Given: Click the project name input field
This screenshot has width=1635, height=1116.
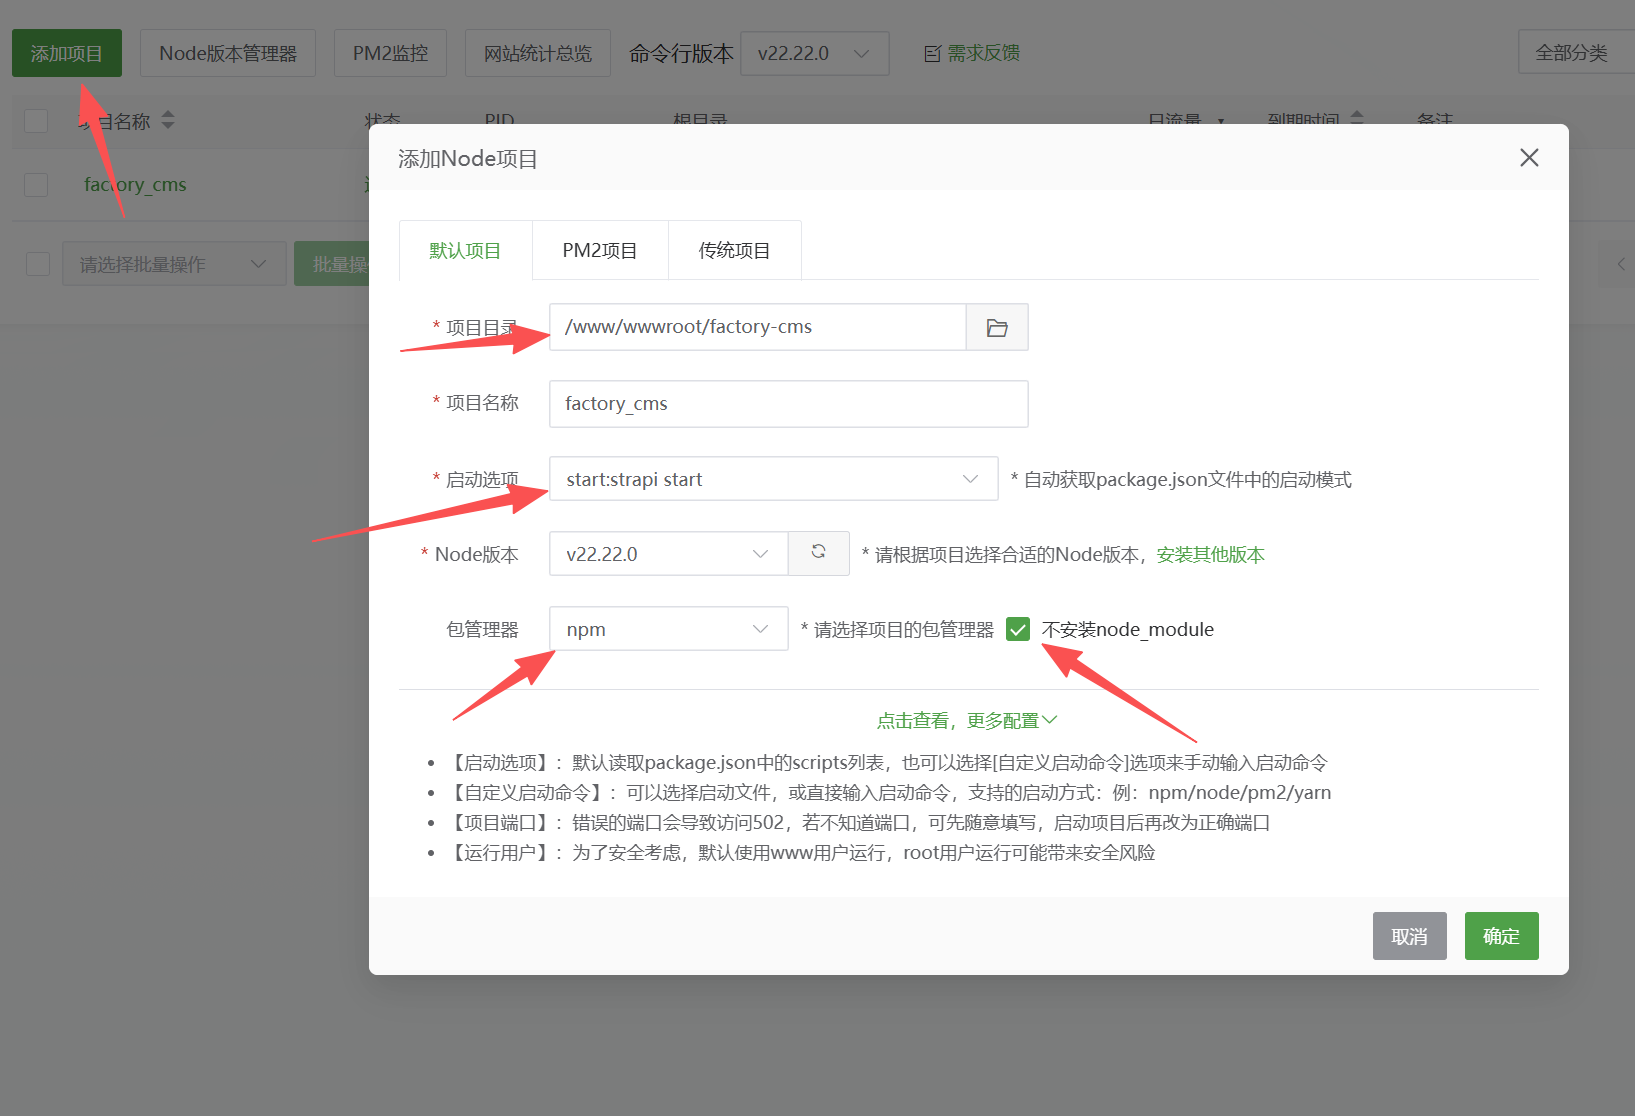Looking at the screenshot, I should click(x=788, y=404).
